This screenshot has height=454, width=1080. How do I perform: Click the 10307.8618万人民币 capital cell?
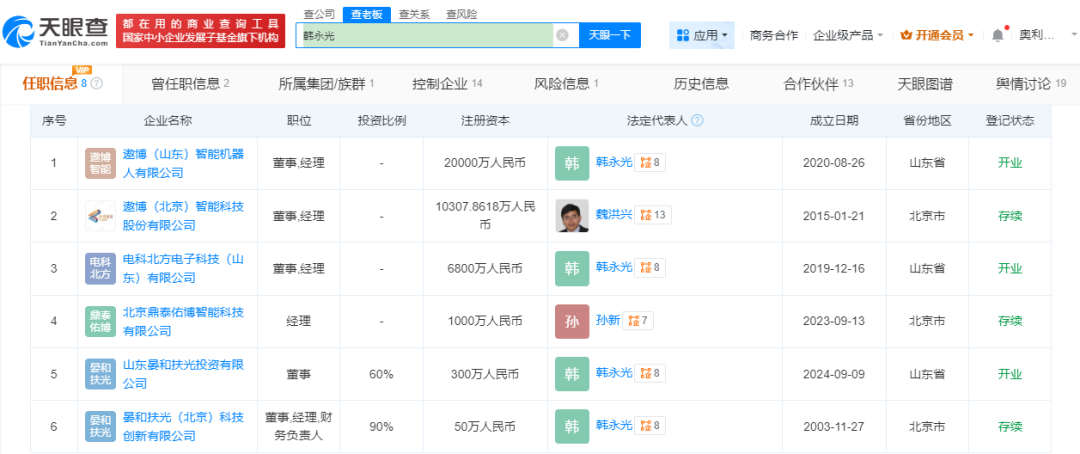point(486,216)
